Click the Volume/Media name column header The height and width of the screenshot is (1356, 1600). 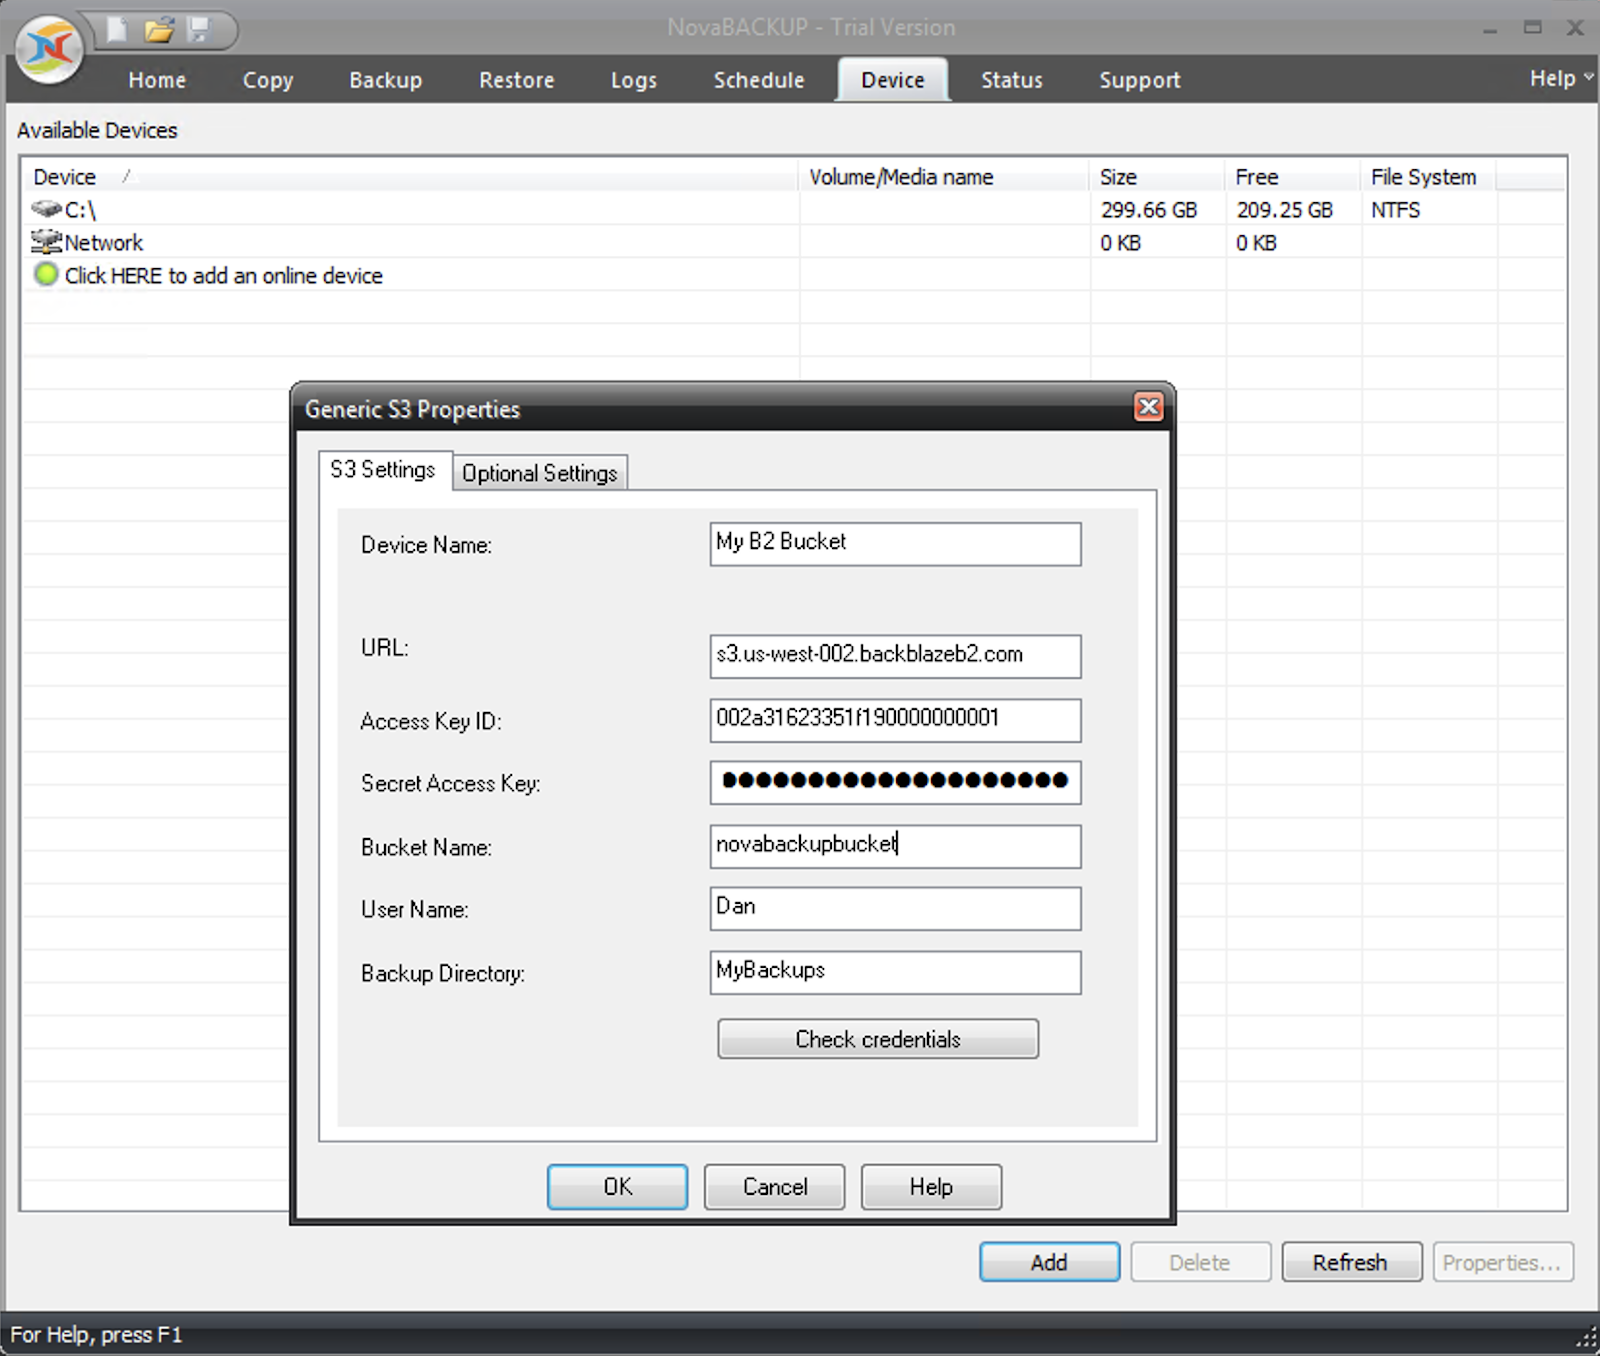tap(944, 177)
